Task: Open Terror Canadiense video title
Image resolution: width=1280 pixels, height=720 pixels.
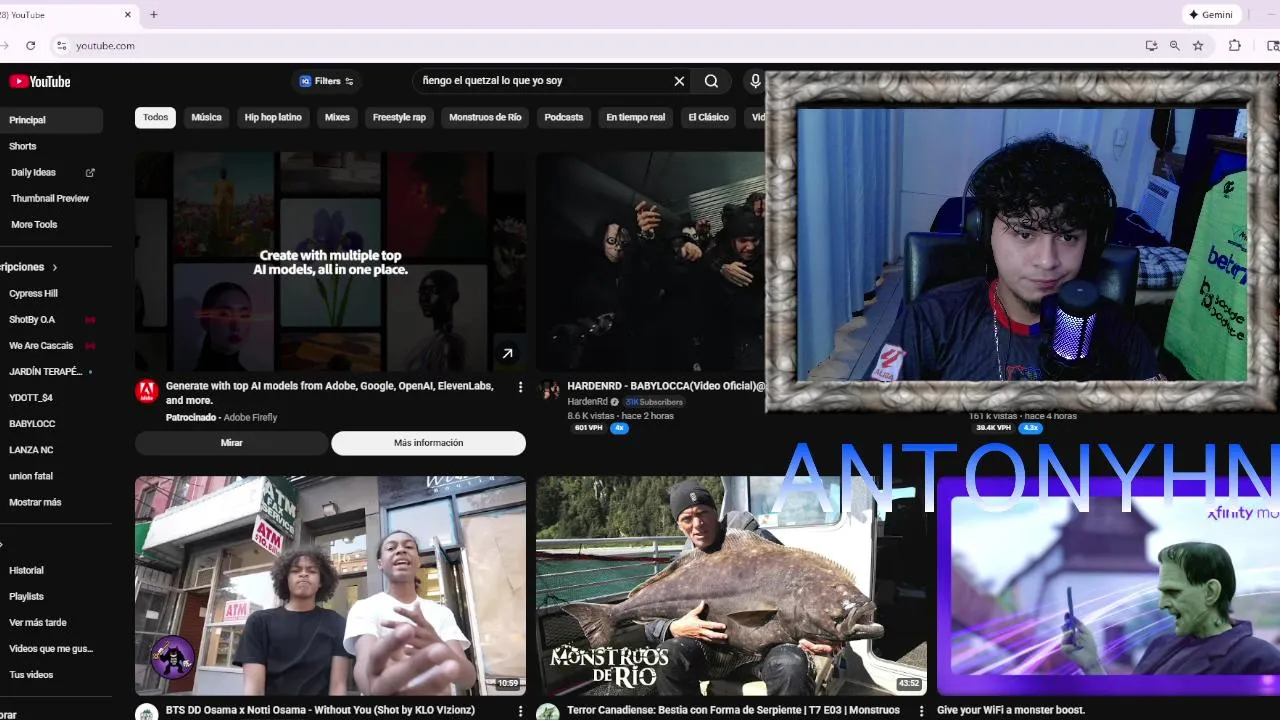Action: pos(733,710)
